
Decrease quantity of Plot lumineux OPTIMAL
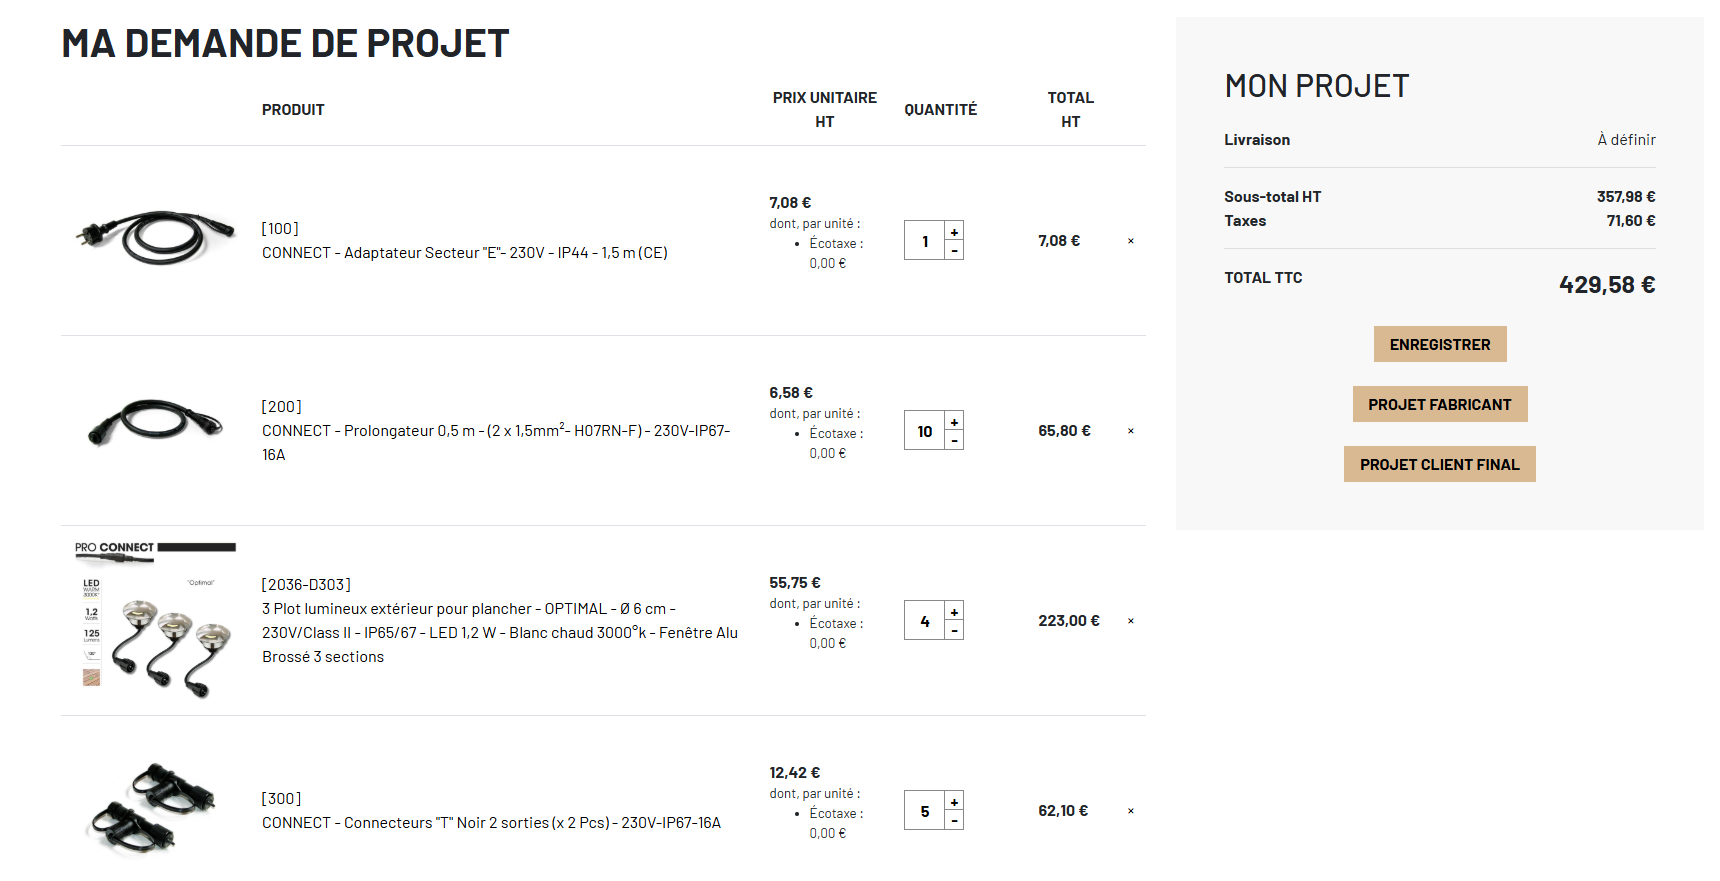[954, 631]
